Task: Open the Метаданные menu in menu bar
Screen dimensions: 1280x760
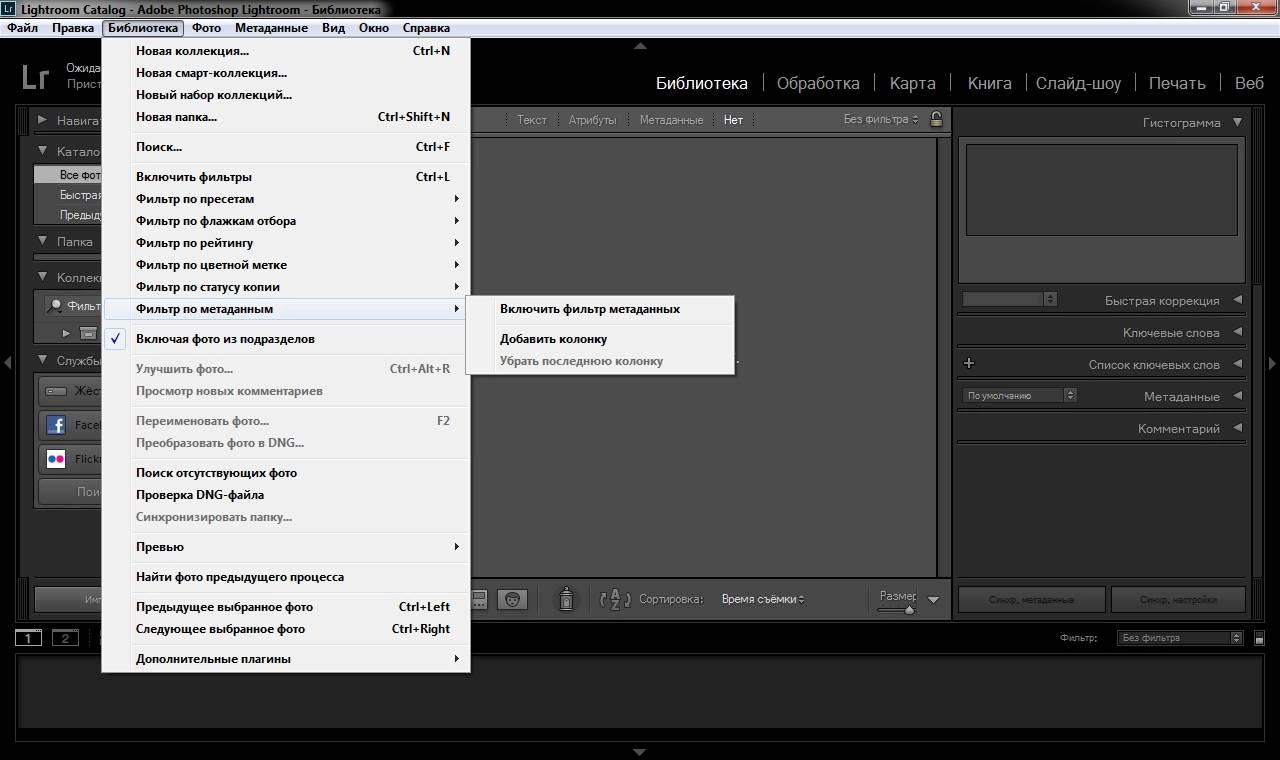Action: pos(272,28)
